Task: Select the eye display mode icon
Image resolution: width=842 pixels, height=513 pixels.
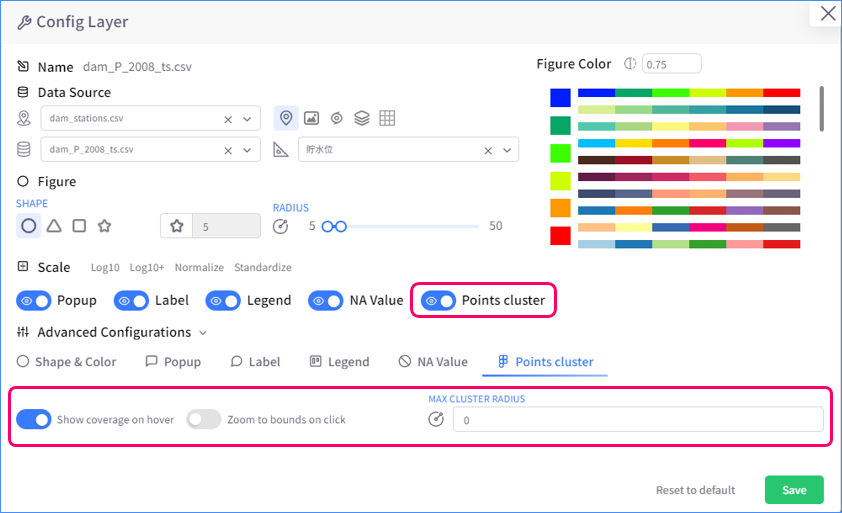Action: point(337,118)
